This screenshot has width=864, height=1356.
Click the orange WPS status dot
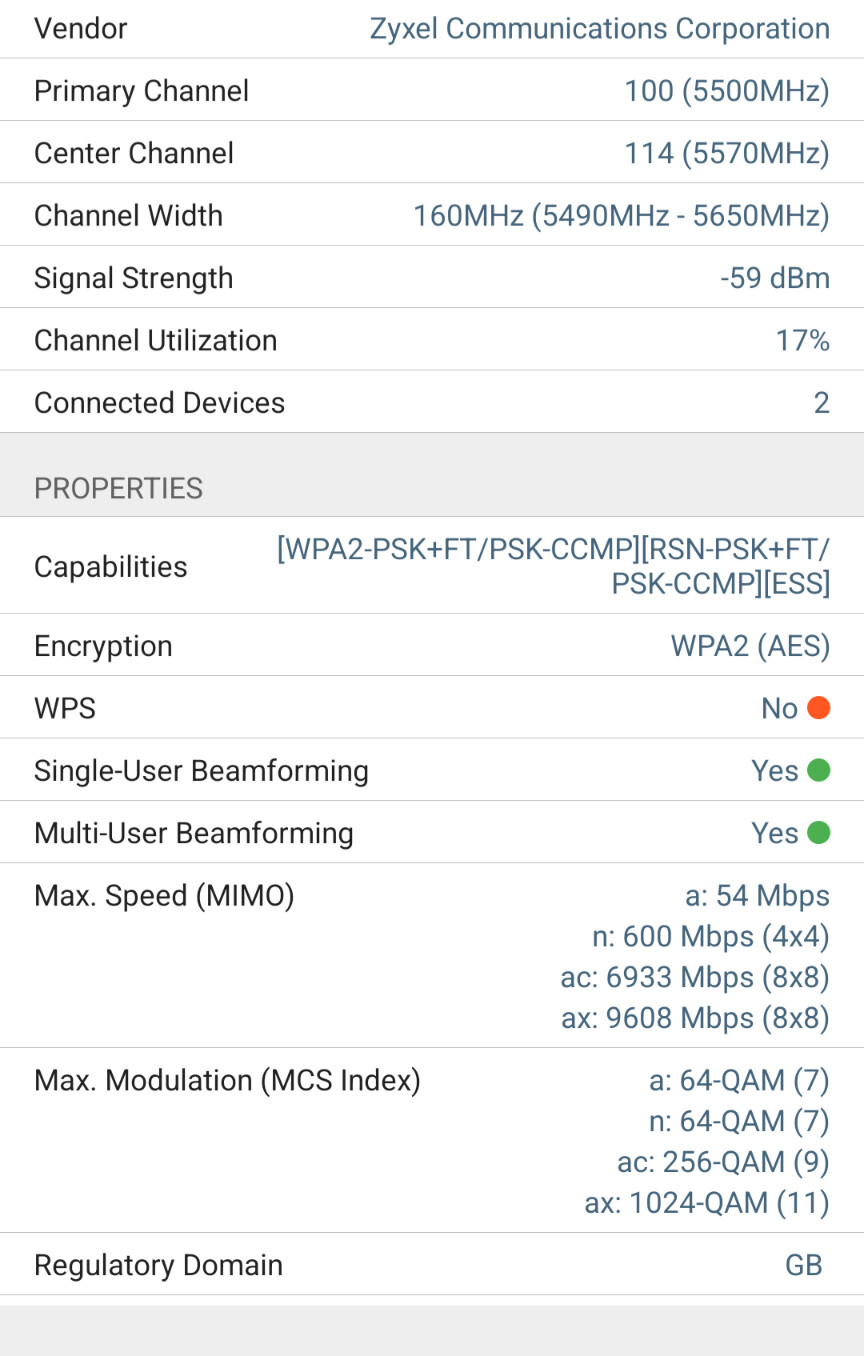click(x=819, y=708)
